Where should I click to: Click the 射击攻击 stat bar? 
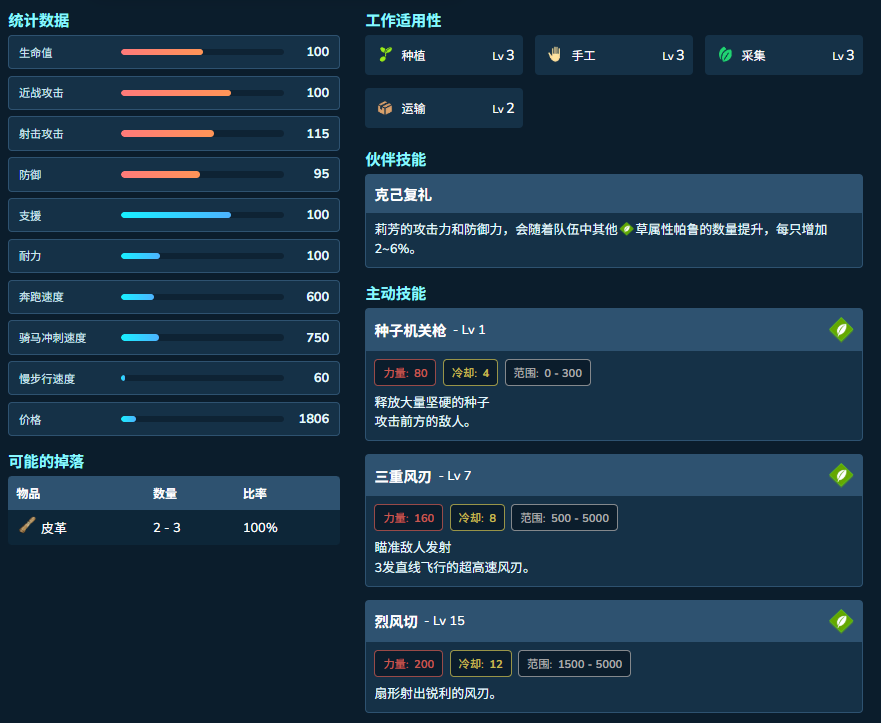202,134
